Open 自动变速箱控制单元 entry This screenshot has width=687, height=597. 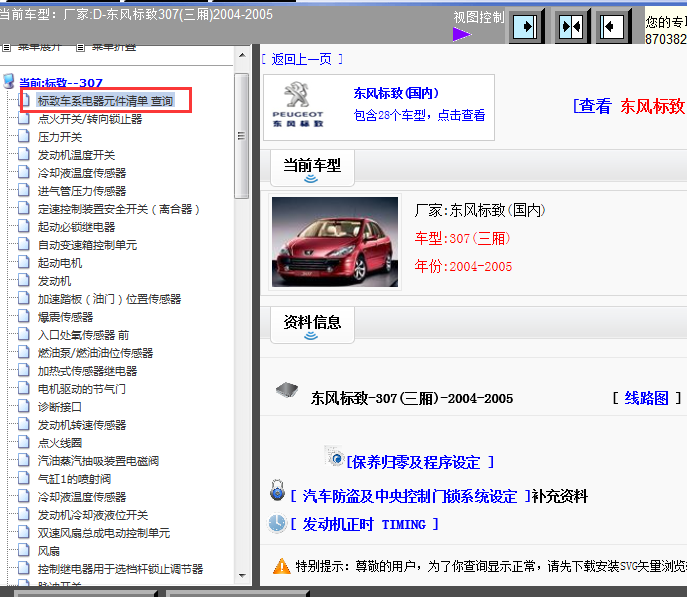point(87,245)
